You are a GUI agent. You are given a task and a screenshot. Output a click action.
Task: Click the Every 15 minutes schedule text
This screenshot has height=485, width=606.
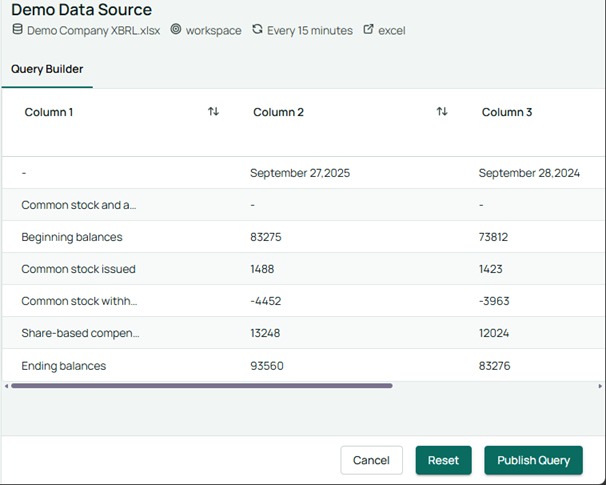coord(310,31)
